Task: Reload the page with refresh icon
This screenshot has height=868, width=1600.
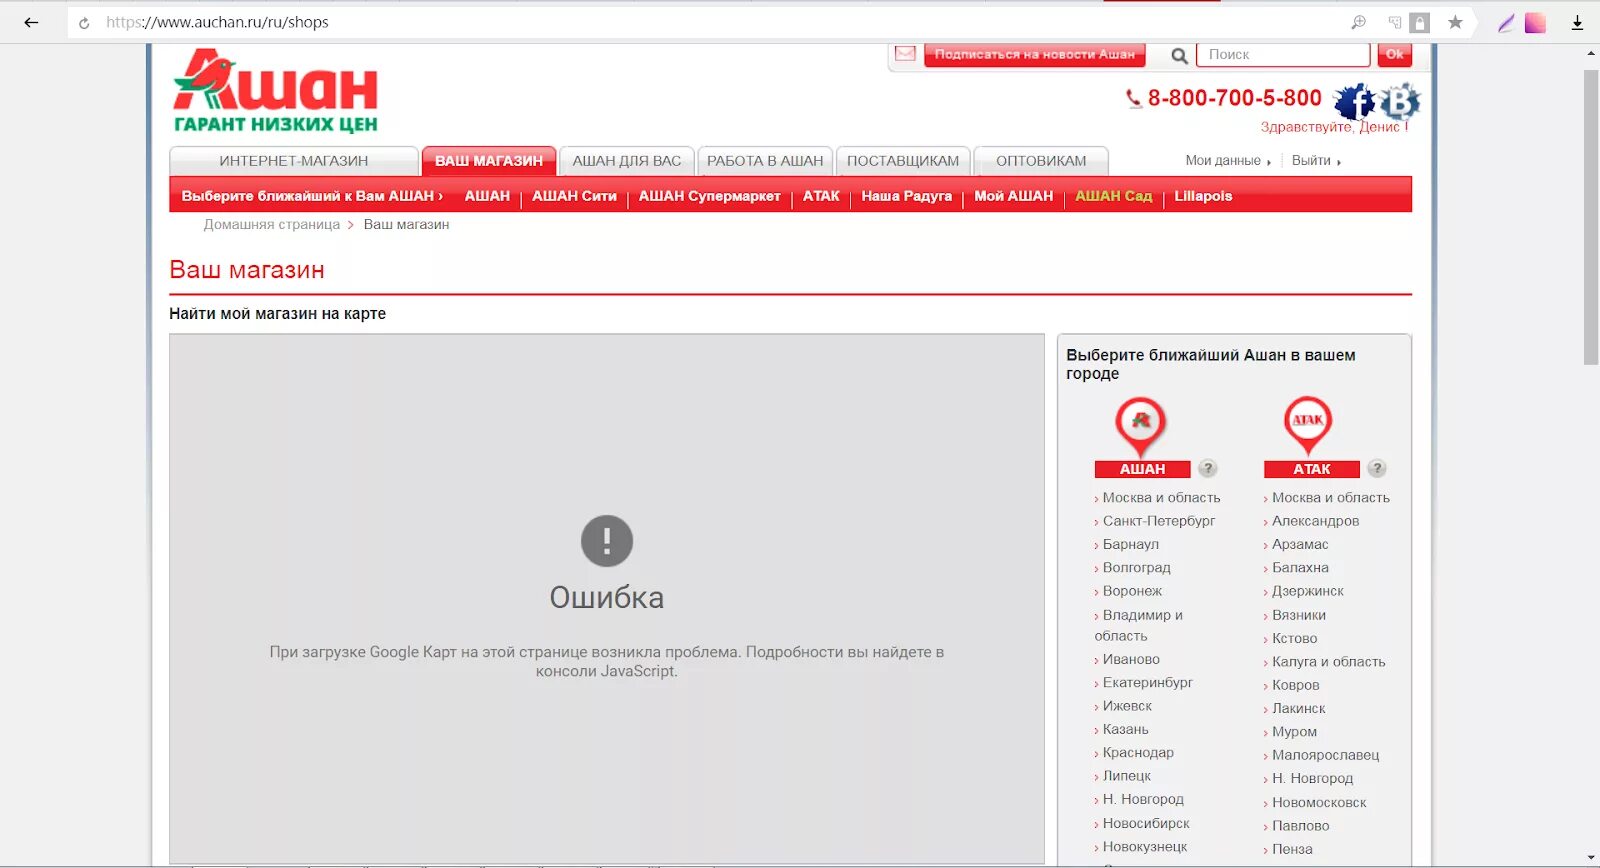Action: (x=84, y=23)
